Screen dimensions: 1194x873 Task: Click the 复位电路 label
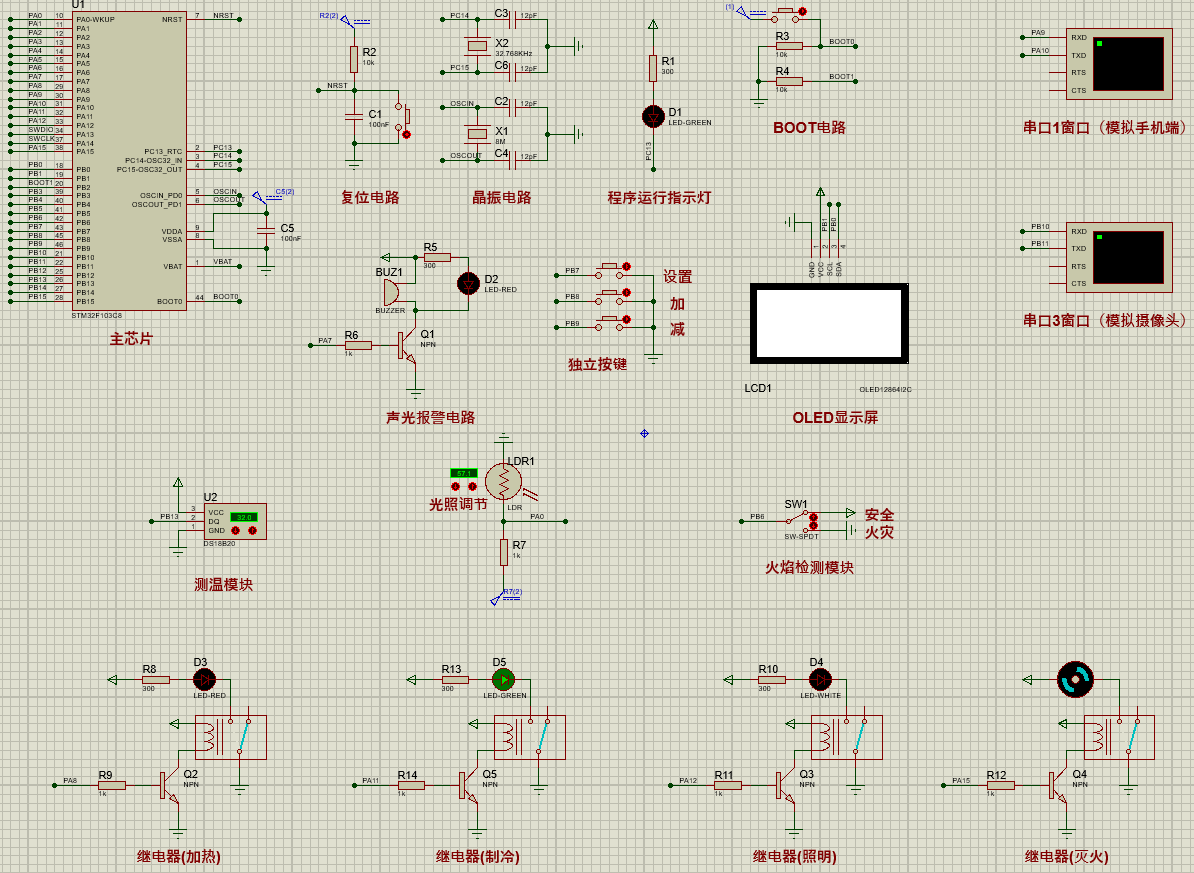point(370,197)
